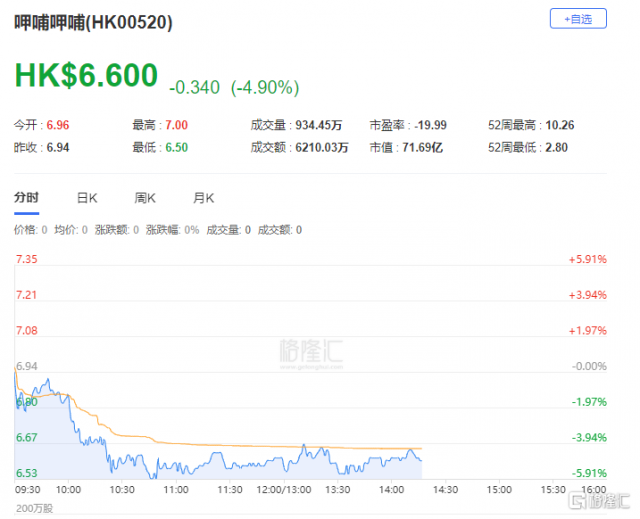Click the 15:00 time axis label
Image resolution: width=640 pixels, height=519 pixels.
[499, 489]
